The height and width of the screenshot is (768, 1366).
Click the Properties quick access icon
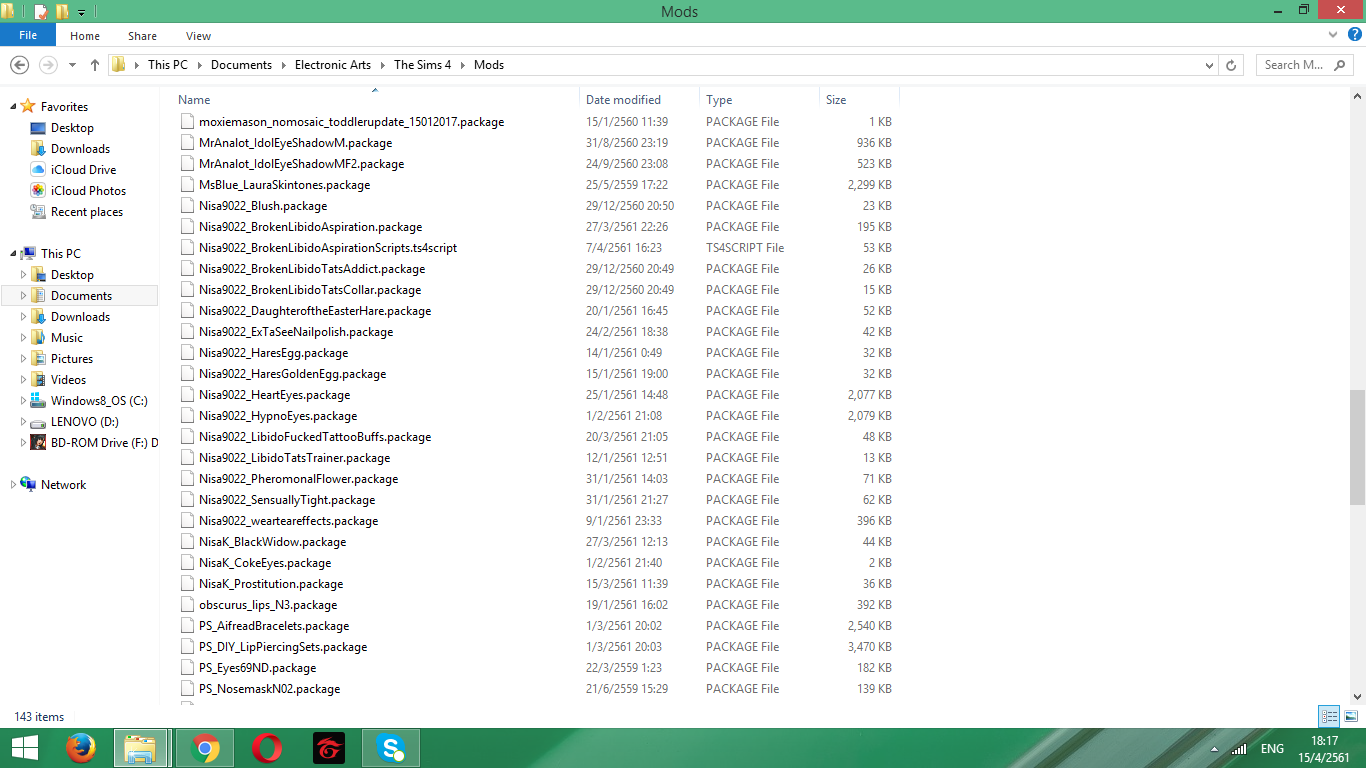pyautogui.click(x=40, y=12)
